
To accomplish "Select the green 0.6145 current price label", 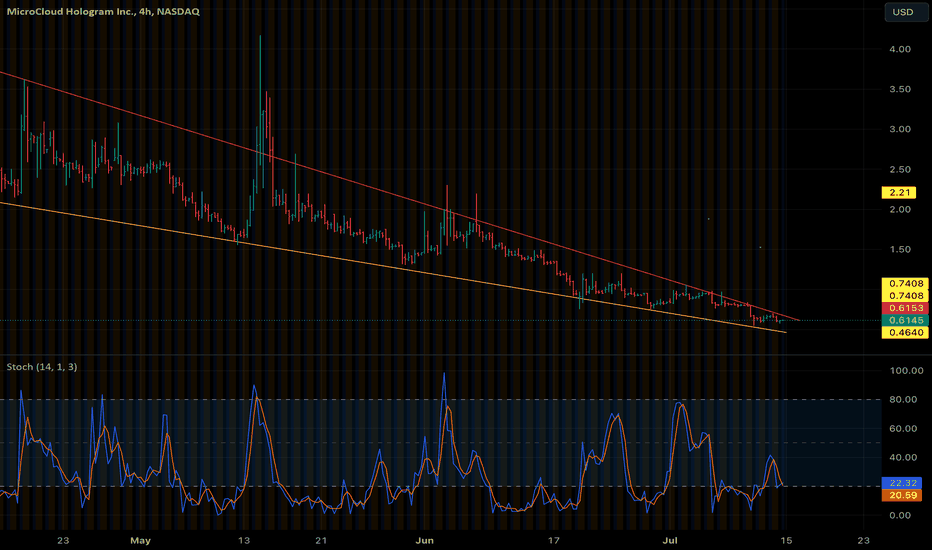I will [906, 320].
